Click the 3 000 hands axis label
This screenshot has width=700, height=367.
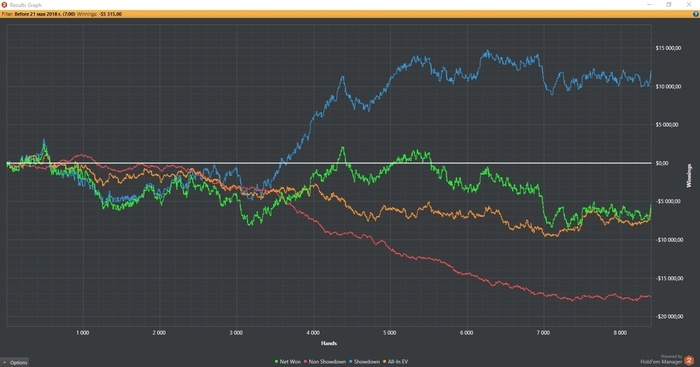click(x=236, y=333)
